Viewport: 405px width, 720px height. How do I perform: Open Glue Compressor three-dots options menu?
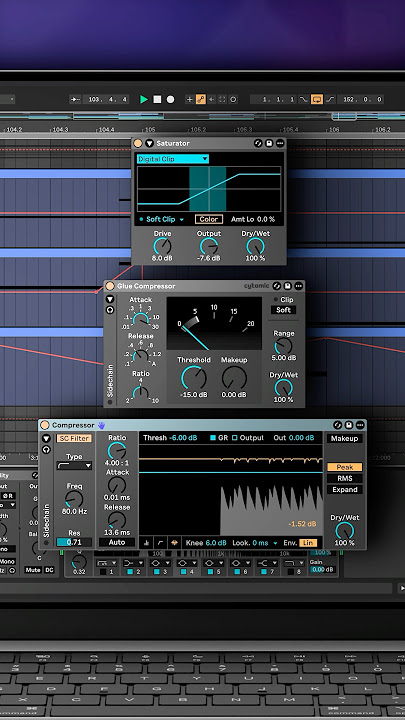tap(298, 286)
